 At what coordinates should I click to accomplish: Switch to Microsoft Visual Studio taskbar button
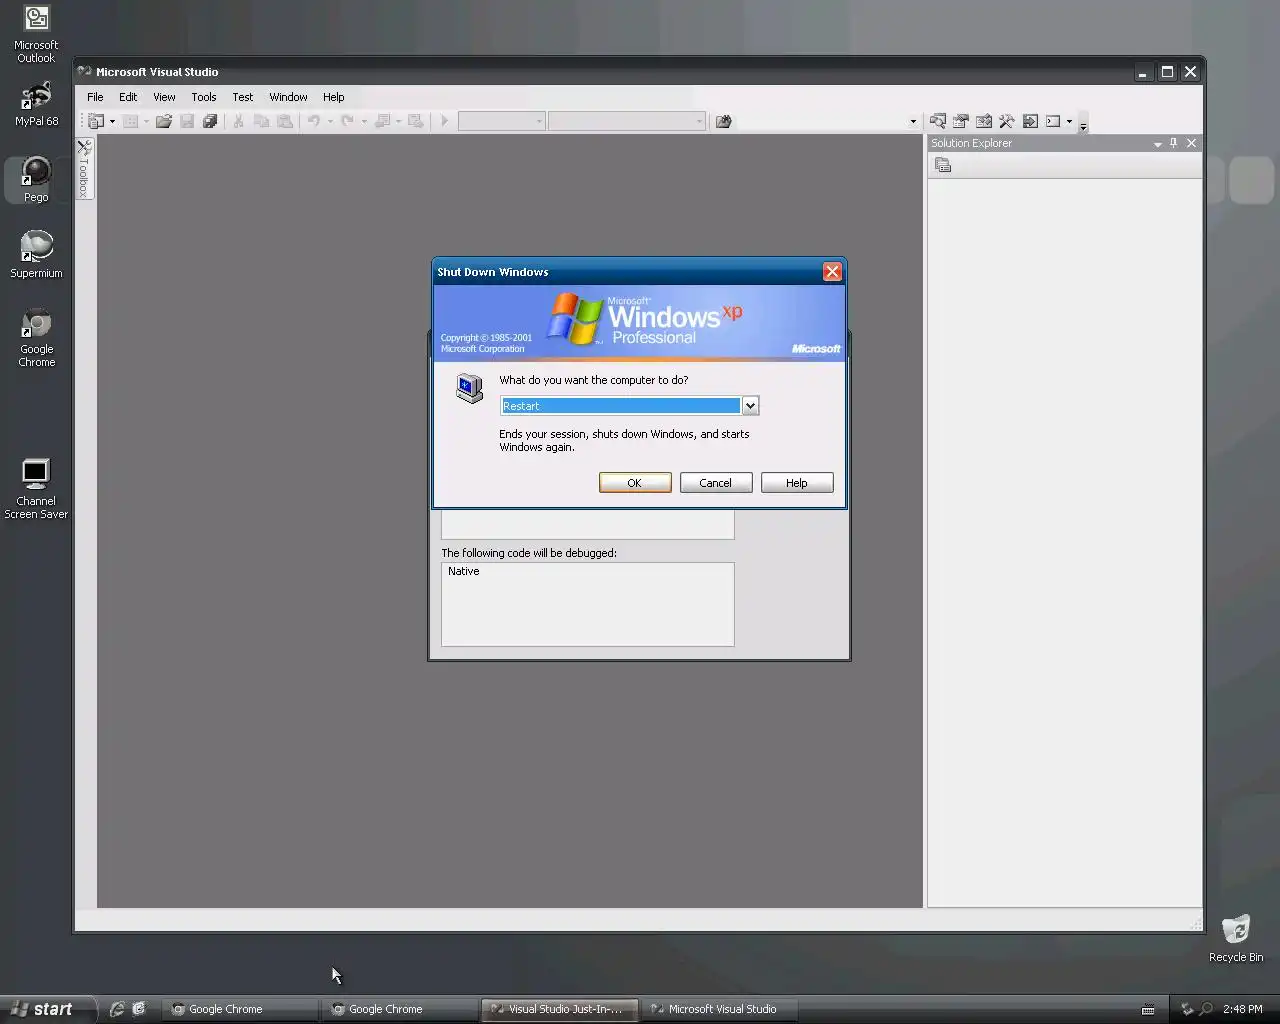click(x=719, y=1009)
